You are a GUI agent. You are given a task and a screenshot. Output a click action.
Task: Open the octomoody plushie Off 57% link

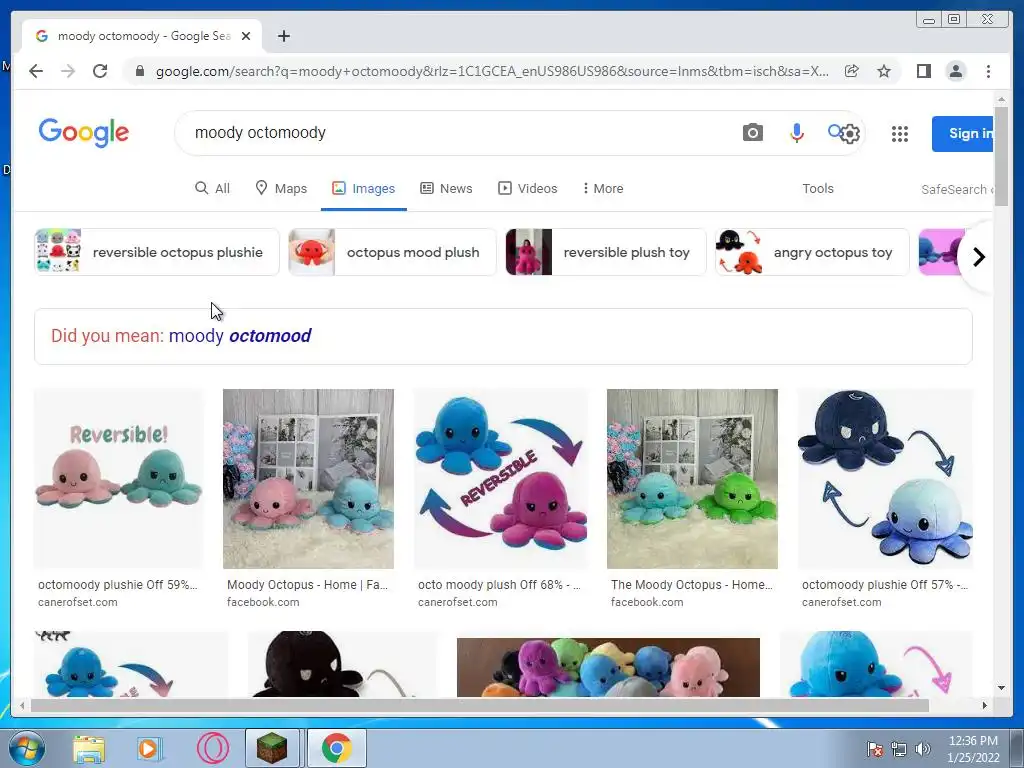(x=885, y=584)
